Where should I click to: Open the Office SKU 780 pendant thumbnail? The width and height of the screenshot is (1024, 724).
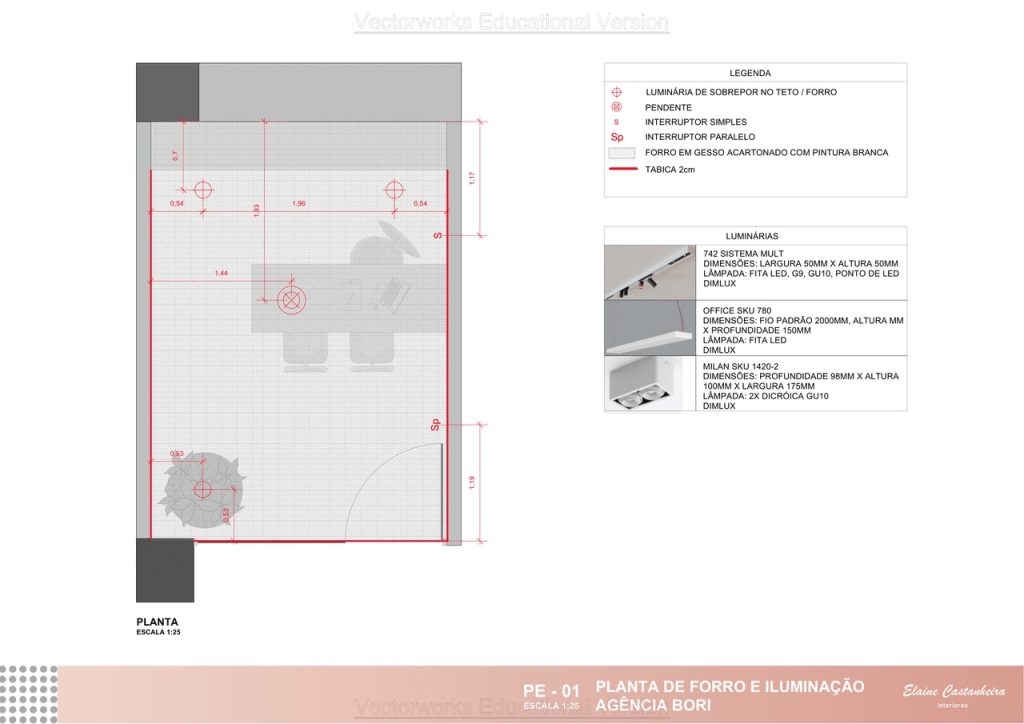click(x=650, y=328)
